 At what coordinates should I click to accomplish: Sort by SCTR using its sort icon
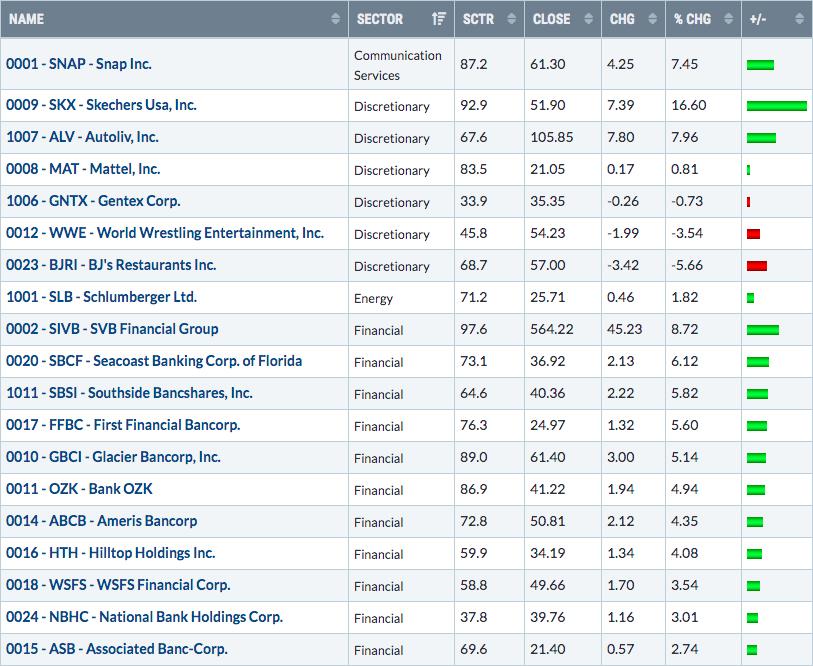coord(512,19)
